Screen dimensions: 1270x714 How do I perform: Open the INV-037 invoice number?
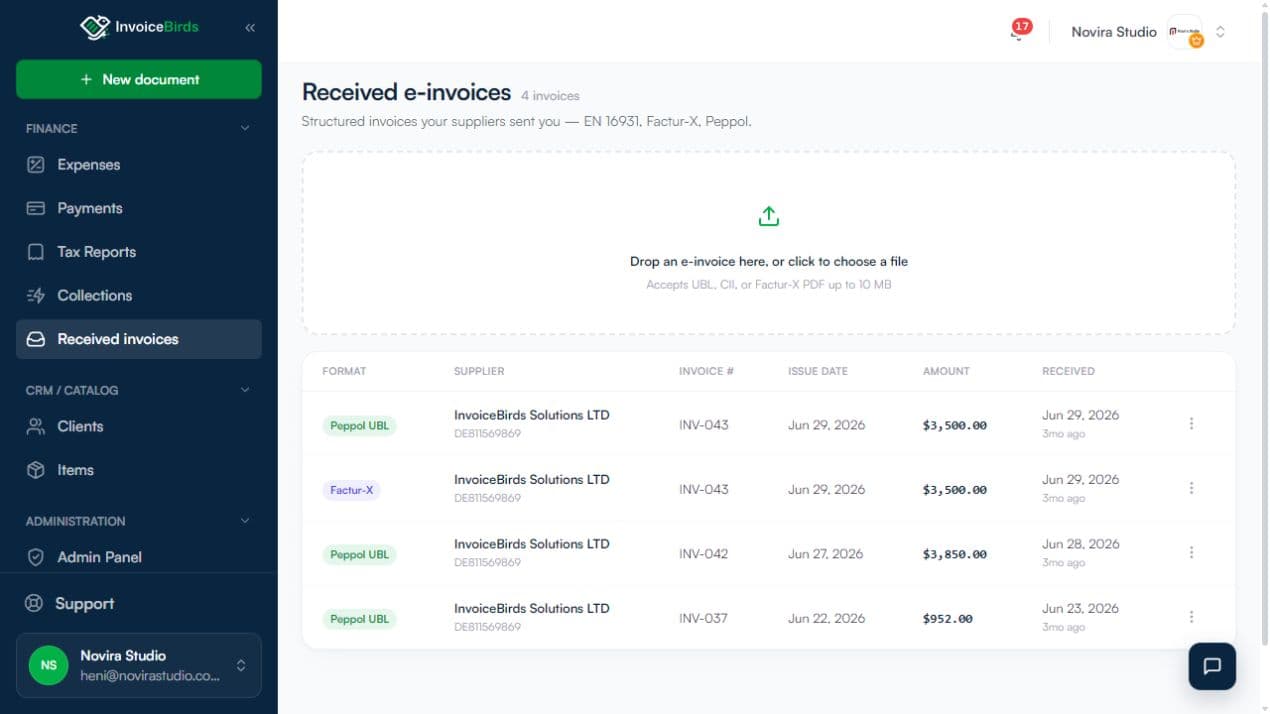(x=704, y=618)
